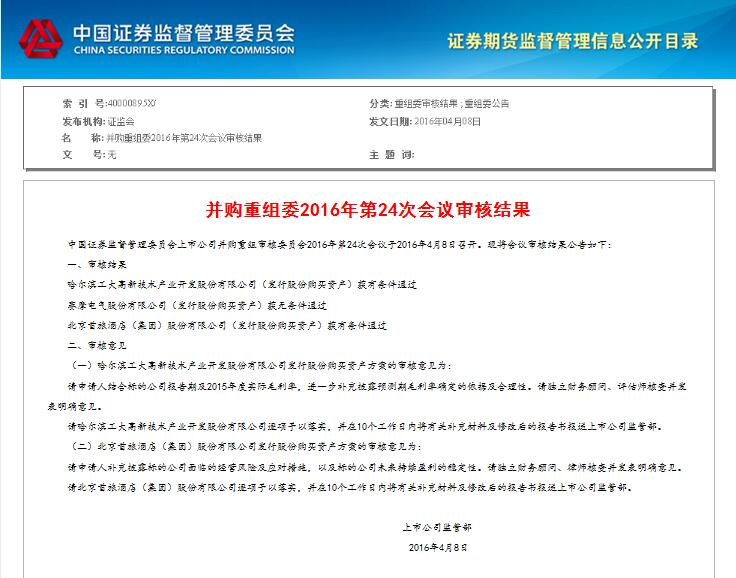Click the category value 重组委审核结果 ; 重组委公告
This screenshot has width=736, height=578.
tap(452, 103)
